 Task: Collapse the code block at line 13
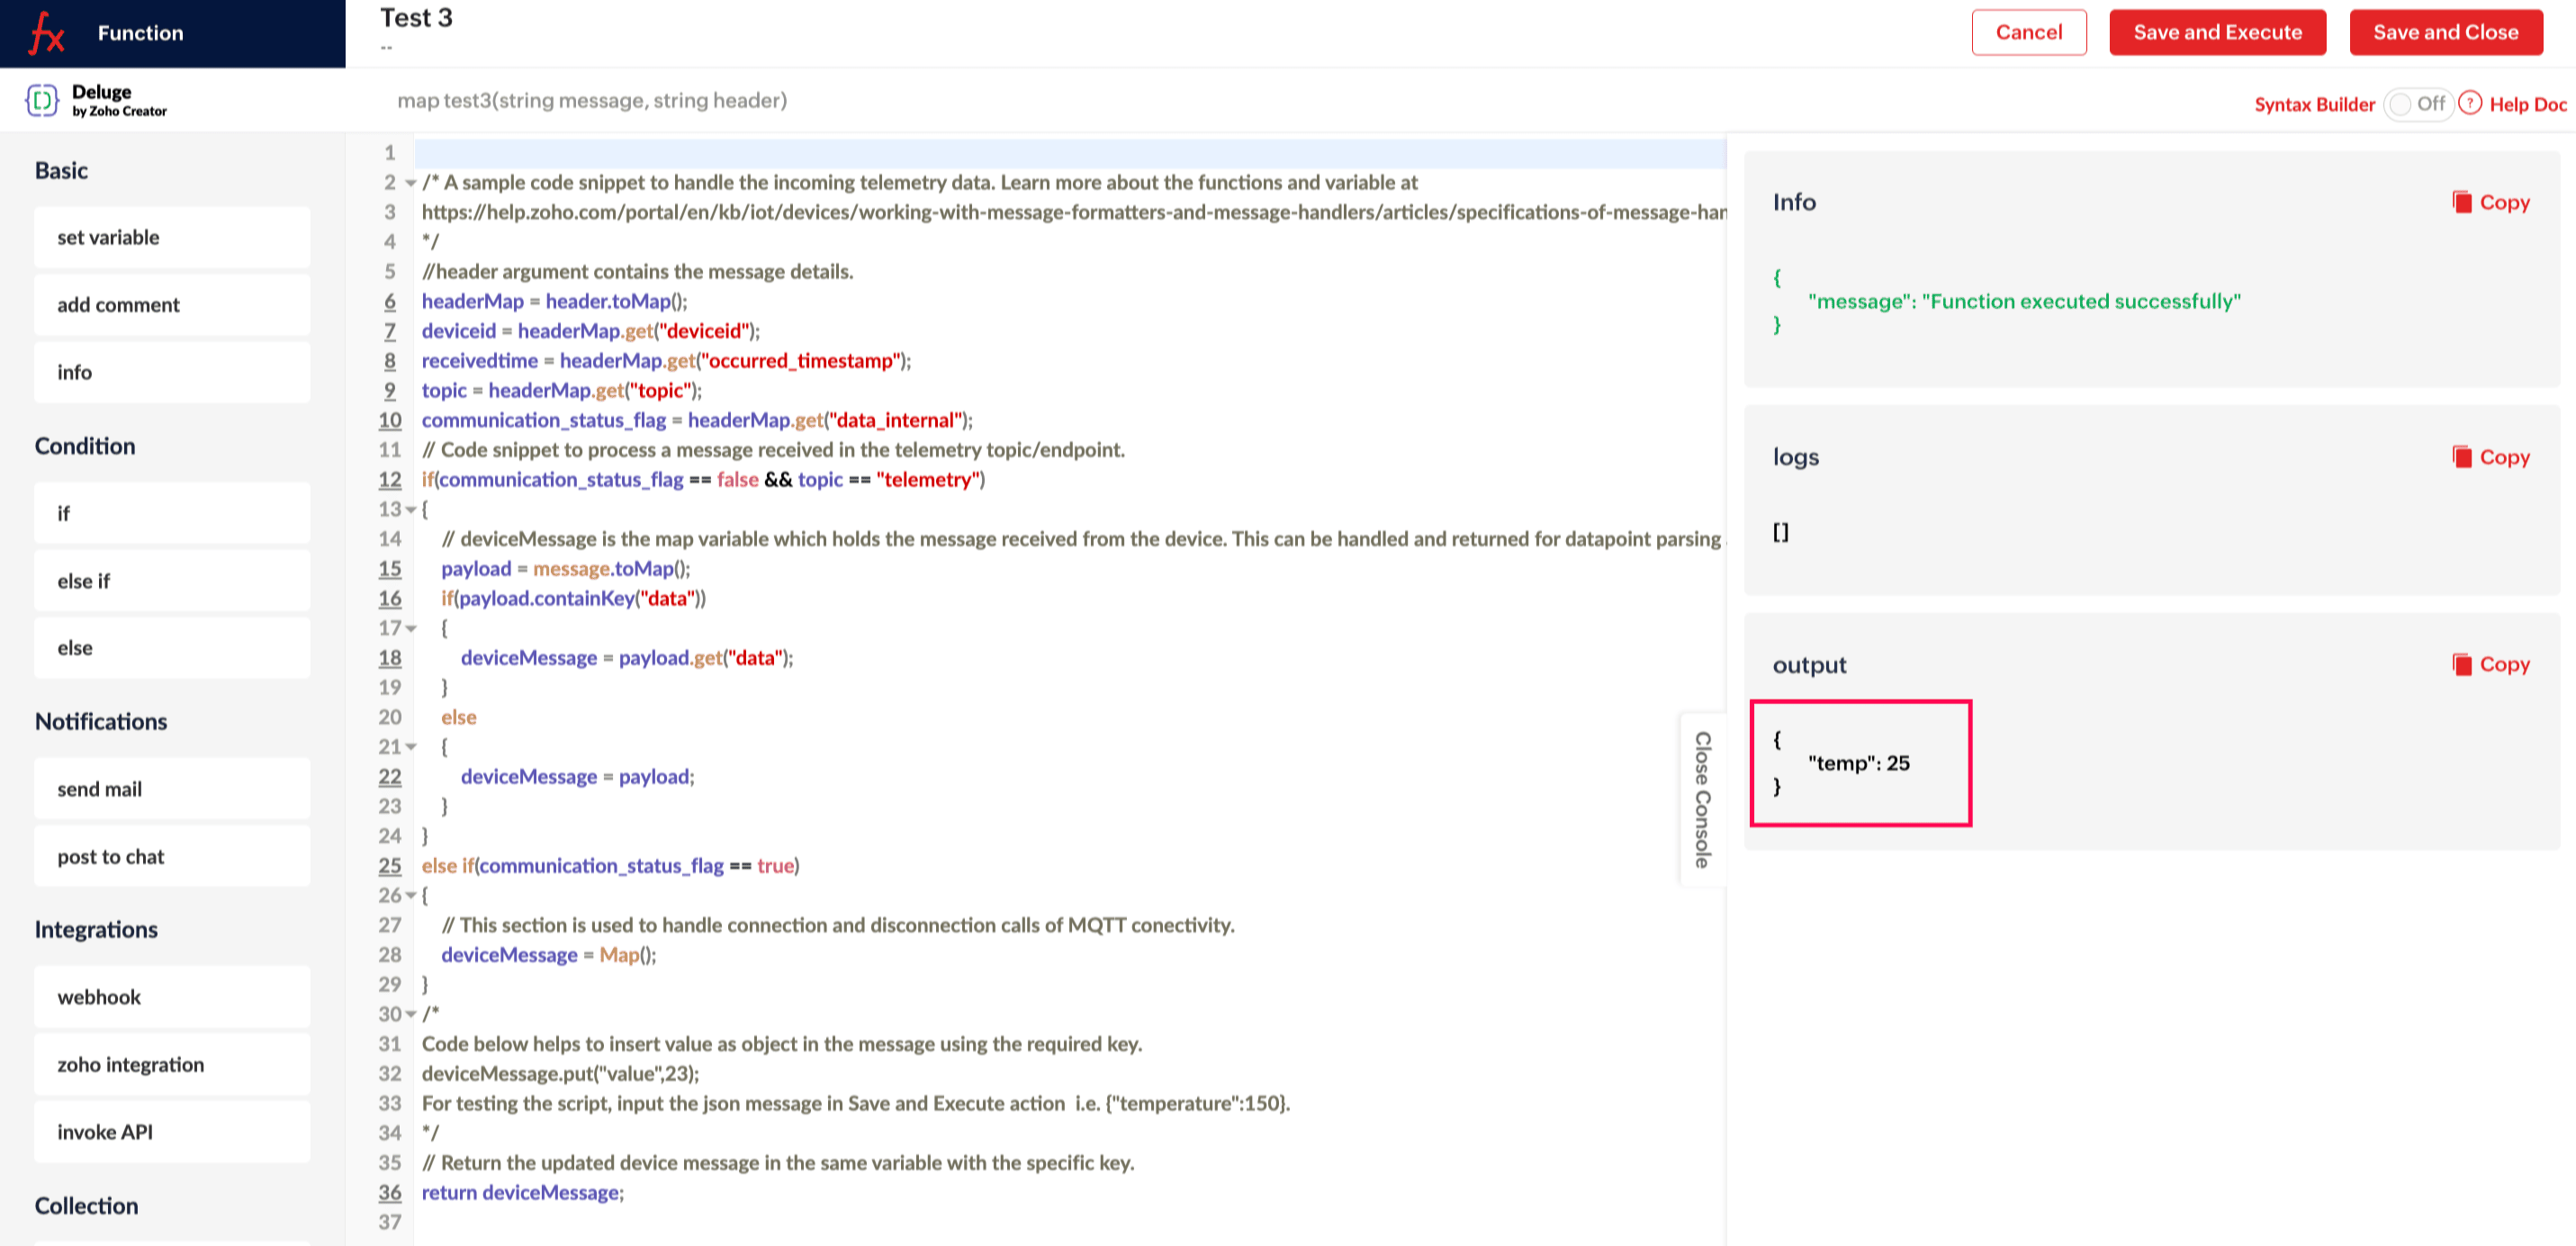(410, 510)
